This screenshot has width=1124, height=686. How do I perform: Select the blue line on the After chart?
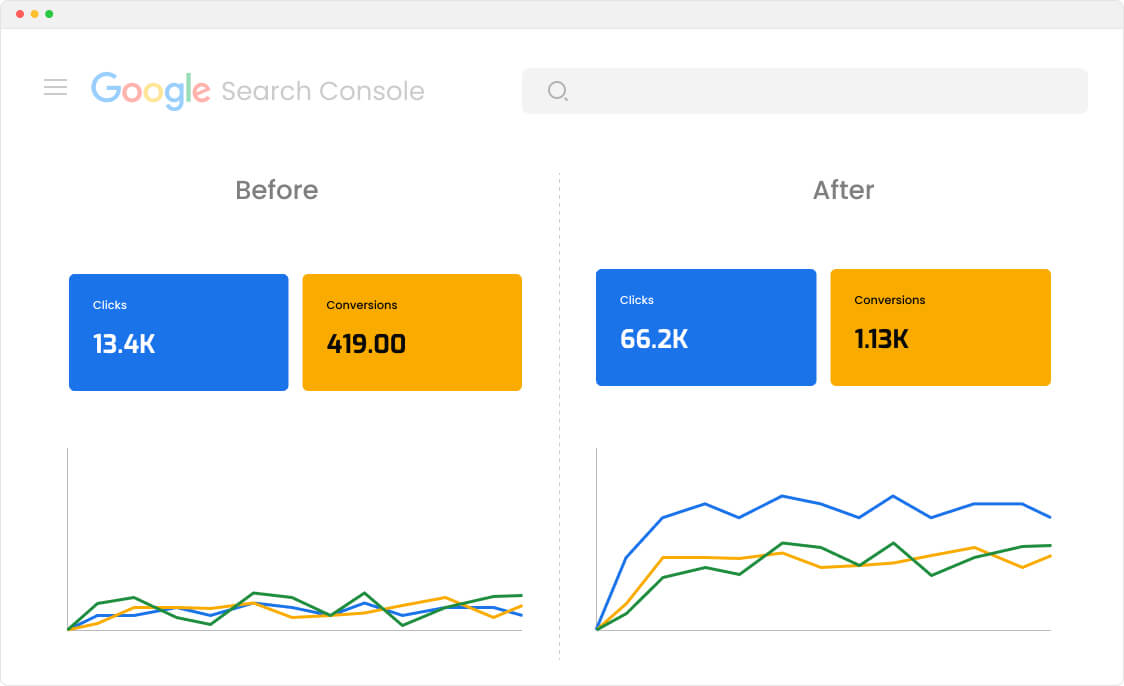click(x=780, y=497)
